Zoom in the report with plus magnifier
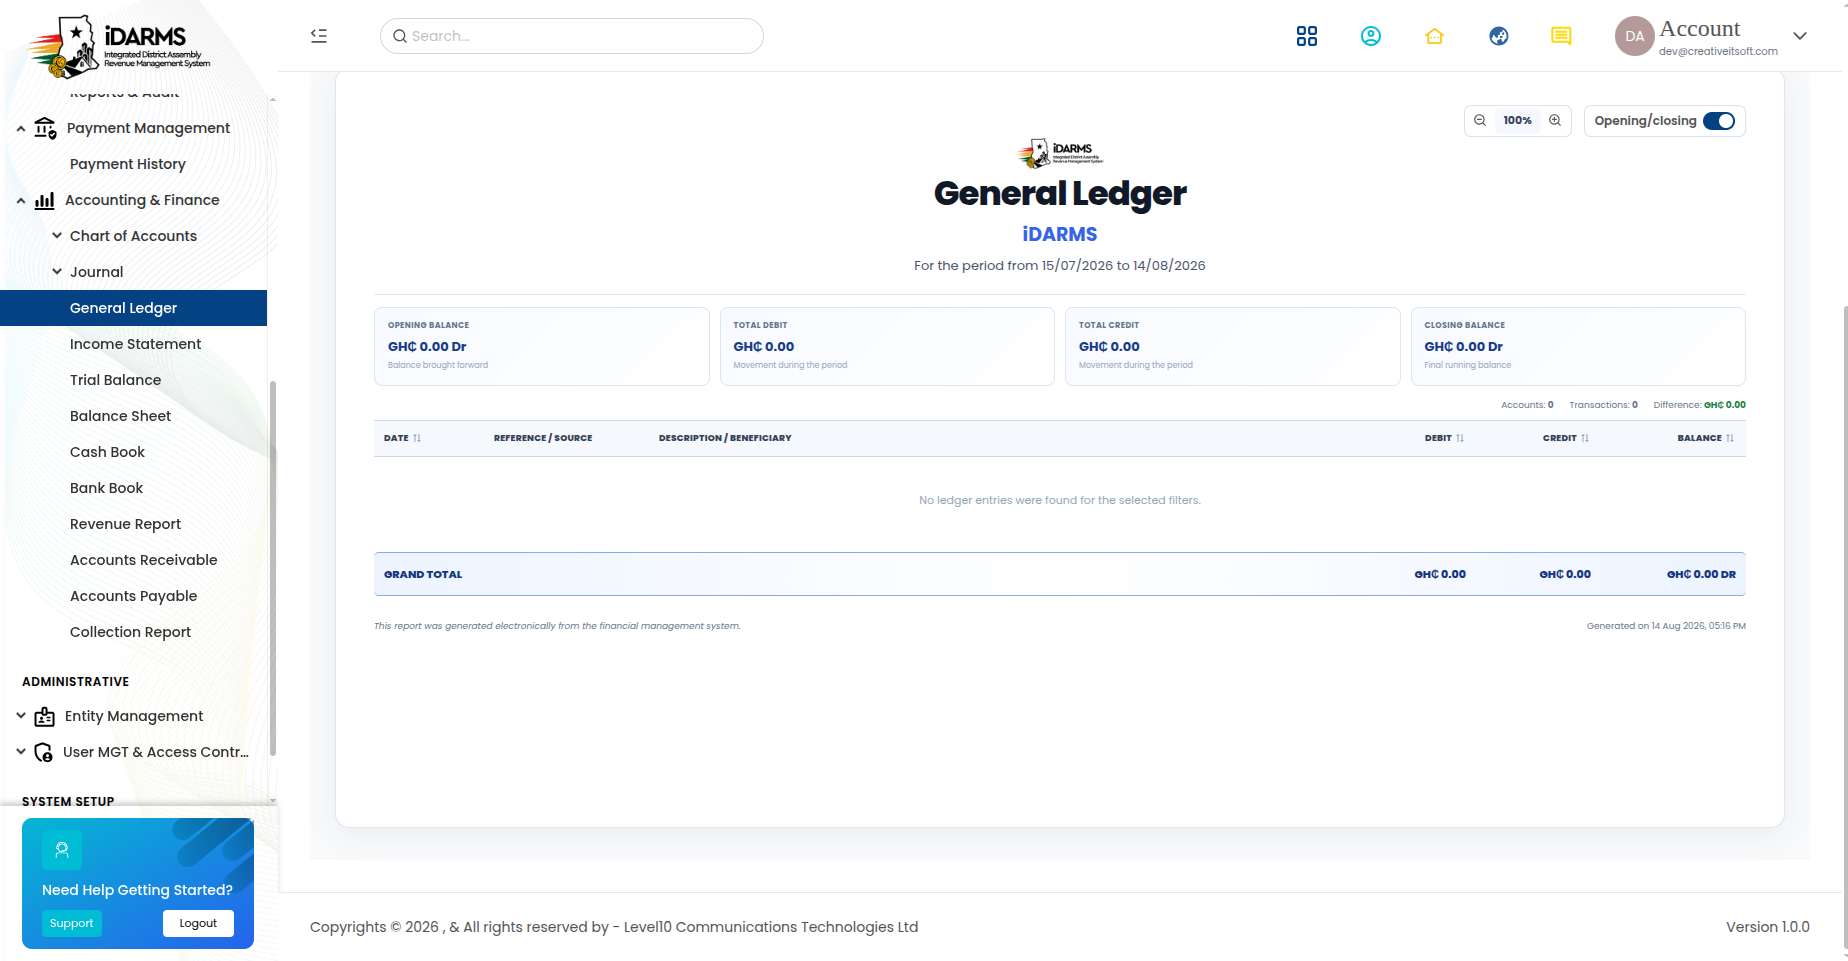The height and width of the screenshot is (961, 1848). pos(1555,120)
